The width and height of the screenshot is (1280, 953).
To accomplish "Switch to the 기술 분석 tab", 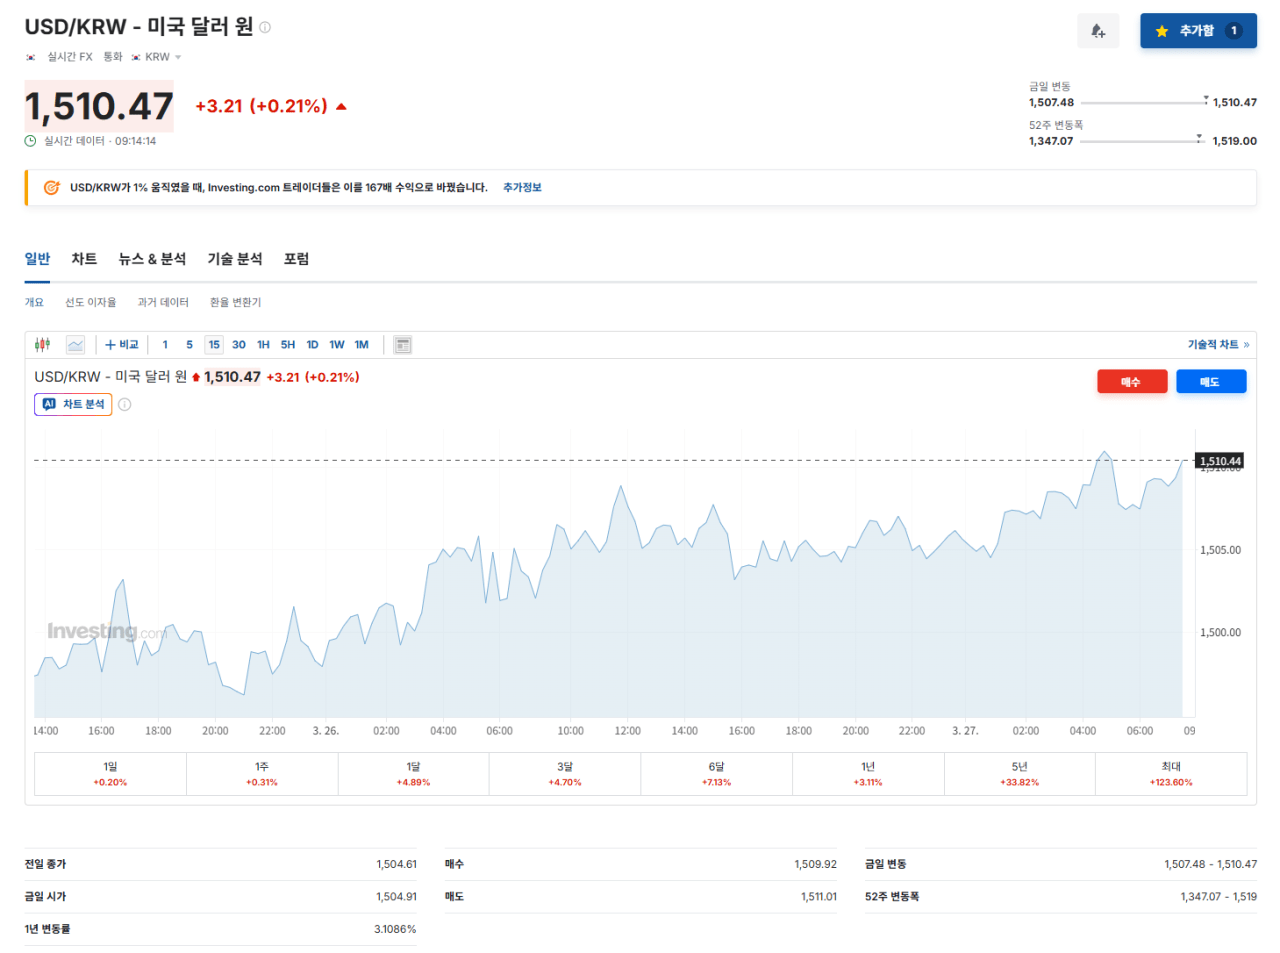I will point(234,259).
